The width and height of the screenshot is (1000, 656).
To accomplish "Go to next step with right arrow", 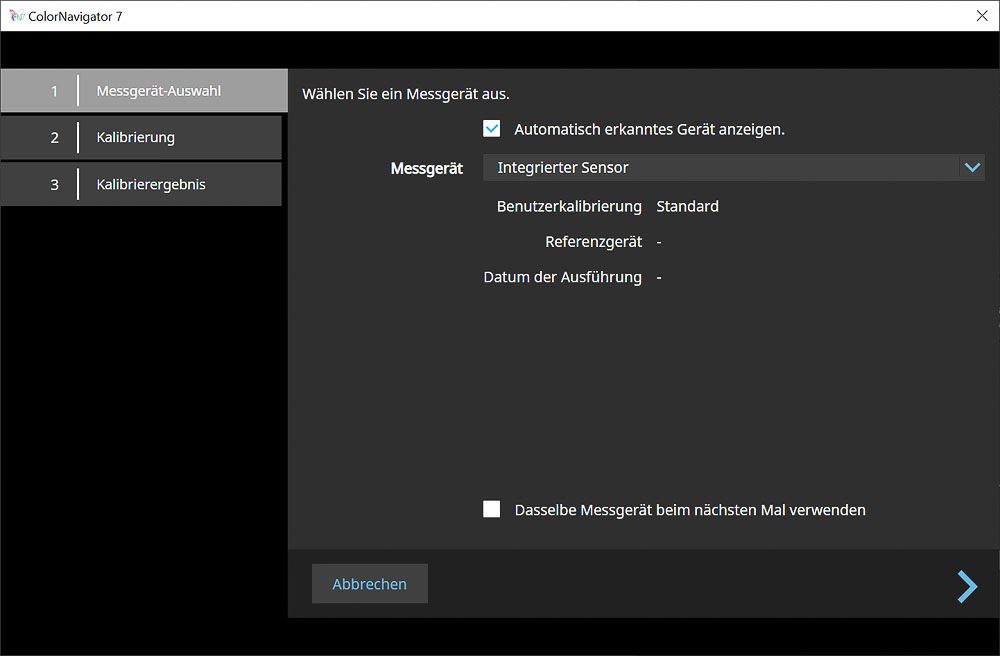I will (x=967, y=586).
